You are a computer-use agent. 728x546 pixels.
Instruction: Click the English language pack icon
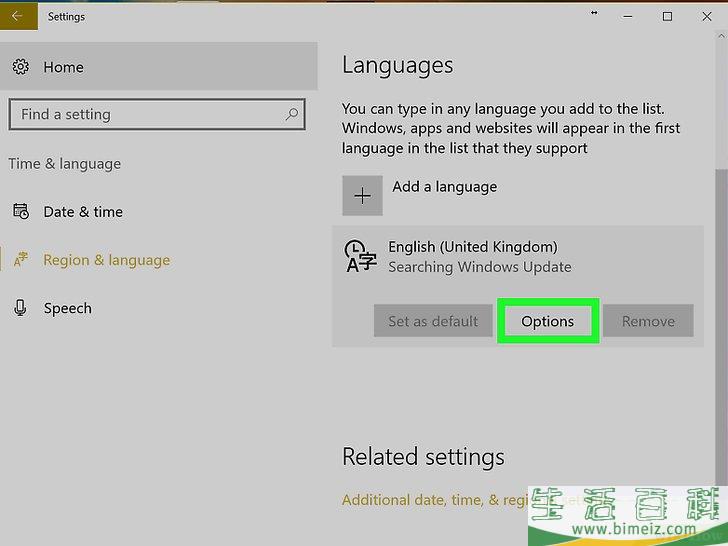360,256
